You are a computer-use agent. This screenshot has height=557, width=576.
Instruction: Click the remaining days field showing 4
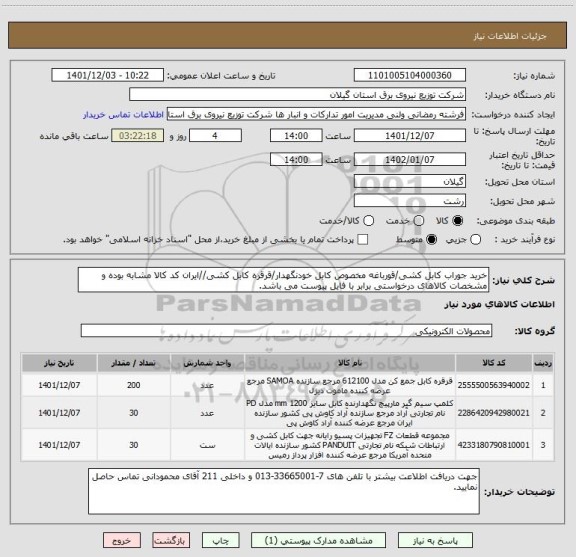point(215,136)
